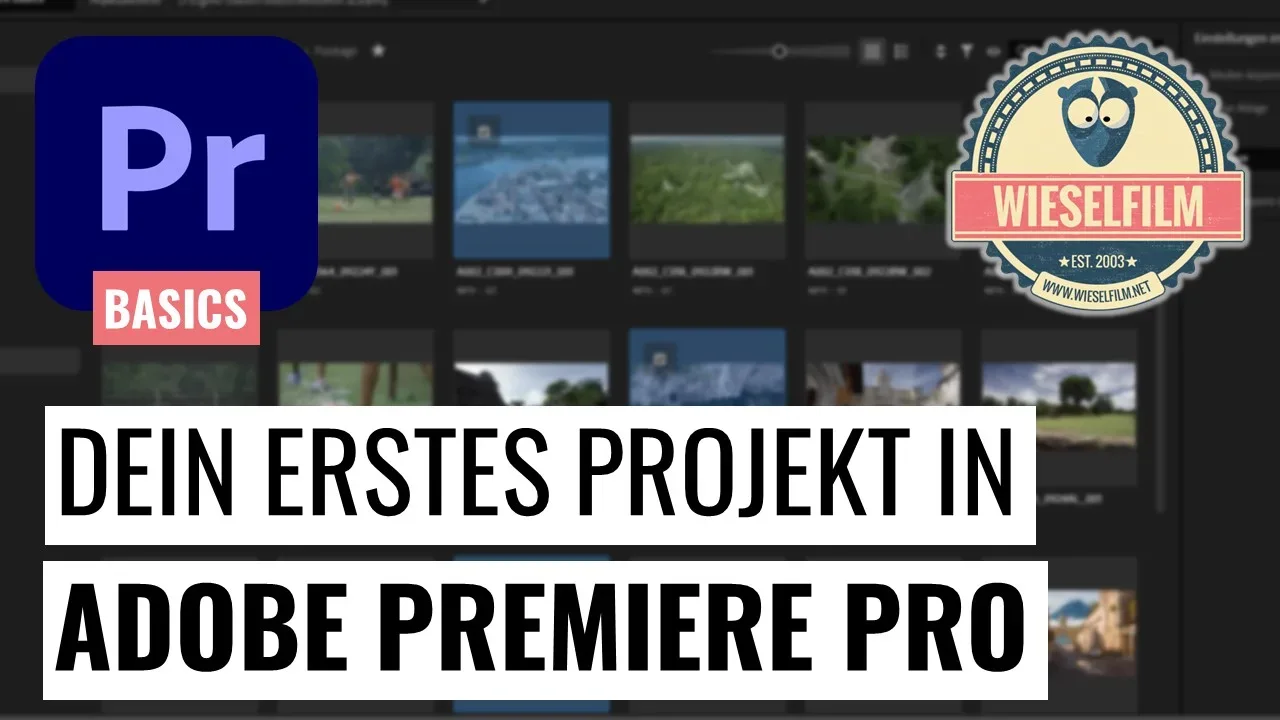Open the funnel filter icon

[967, 51]
